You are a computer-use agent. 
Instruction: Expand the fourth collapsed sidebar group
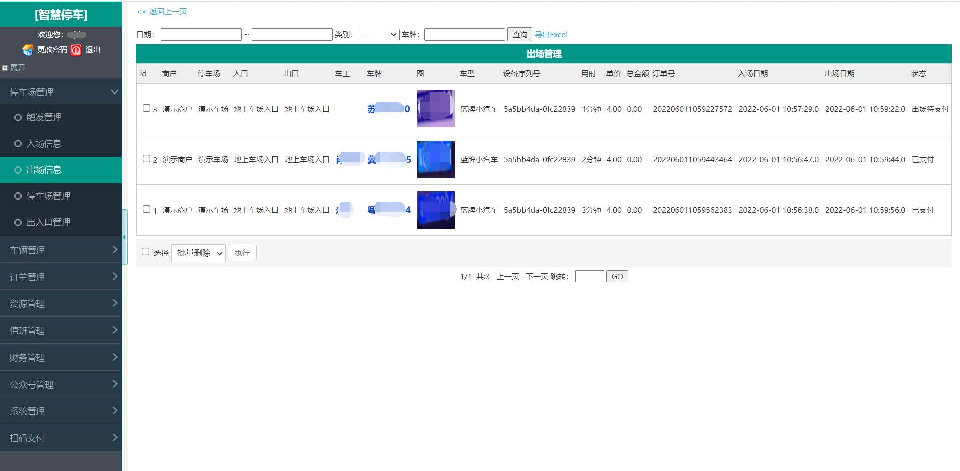pyautogui.click(x=61, y=331)
